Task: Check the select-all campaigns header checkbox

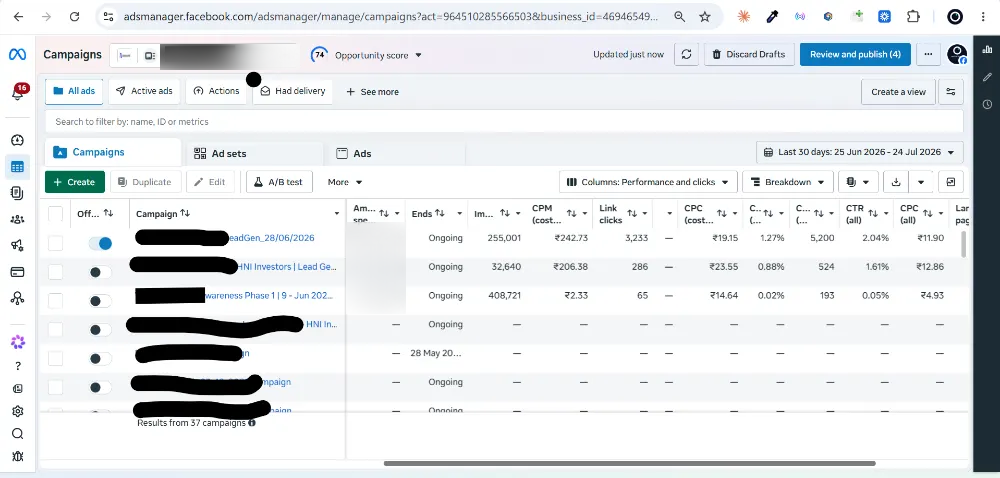Action: pyautogui.click(x=55, y=214)
